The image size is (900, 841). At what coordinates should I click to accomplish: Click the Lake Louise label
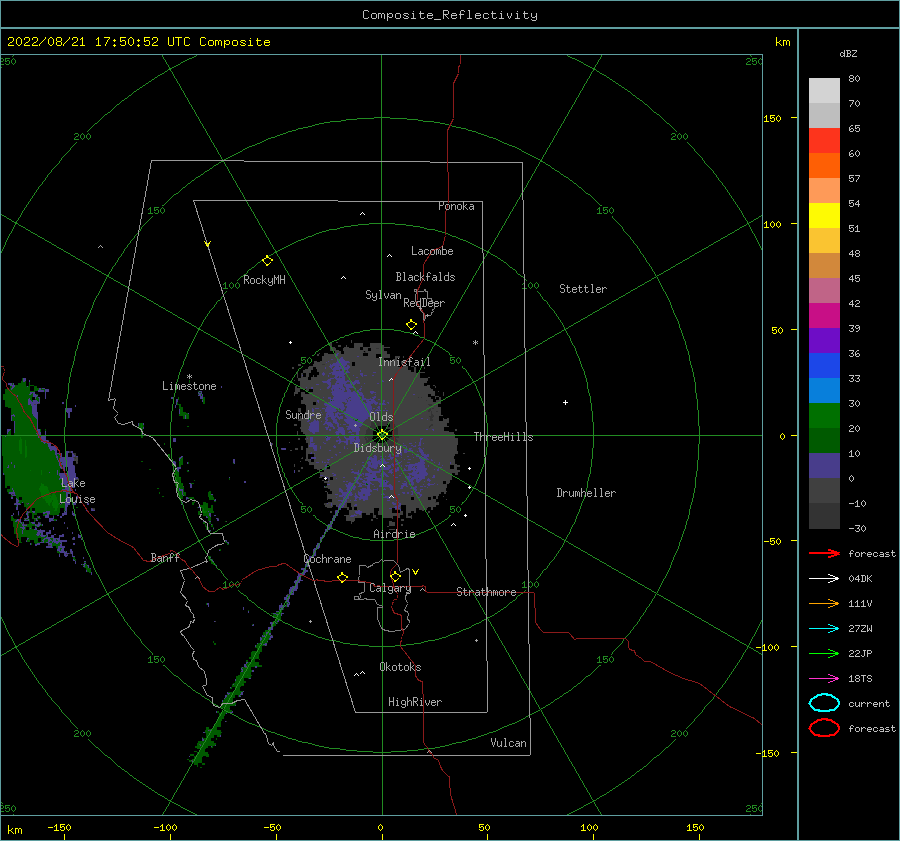(77, 491)
